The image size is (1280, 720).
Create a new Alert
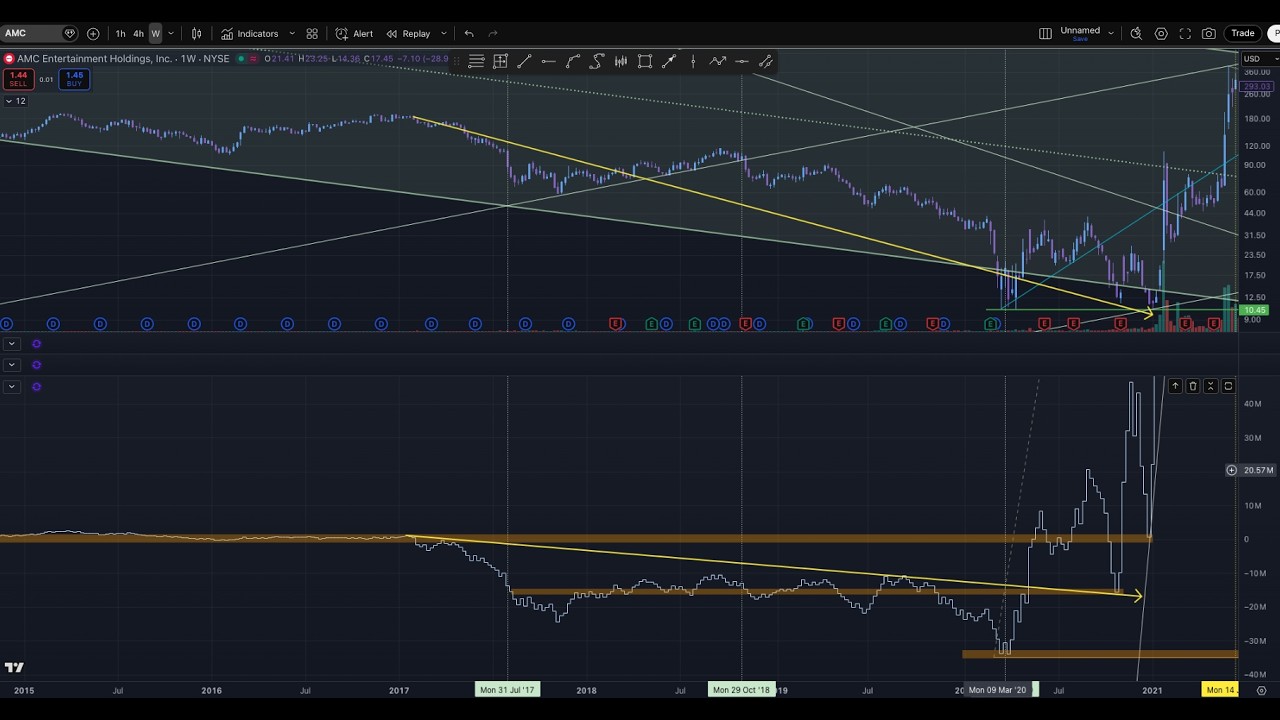354,33
